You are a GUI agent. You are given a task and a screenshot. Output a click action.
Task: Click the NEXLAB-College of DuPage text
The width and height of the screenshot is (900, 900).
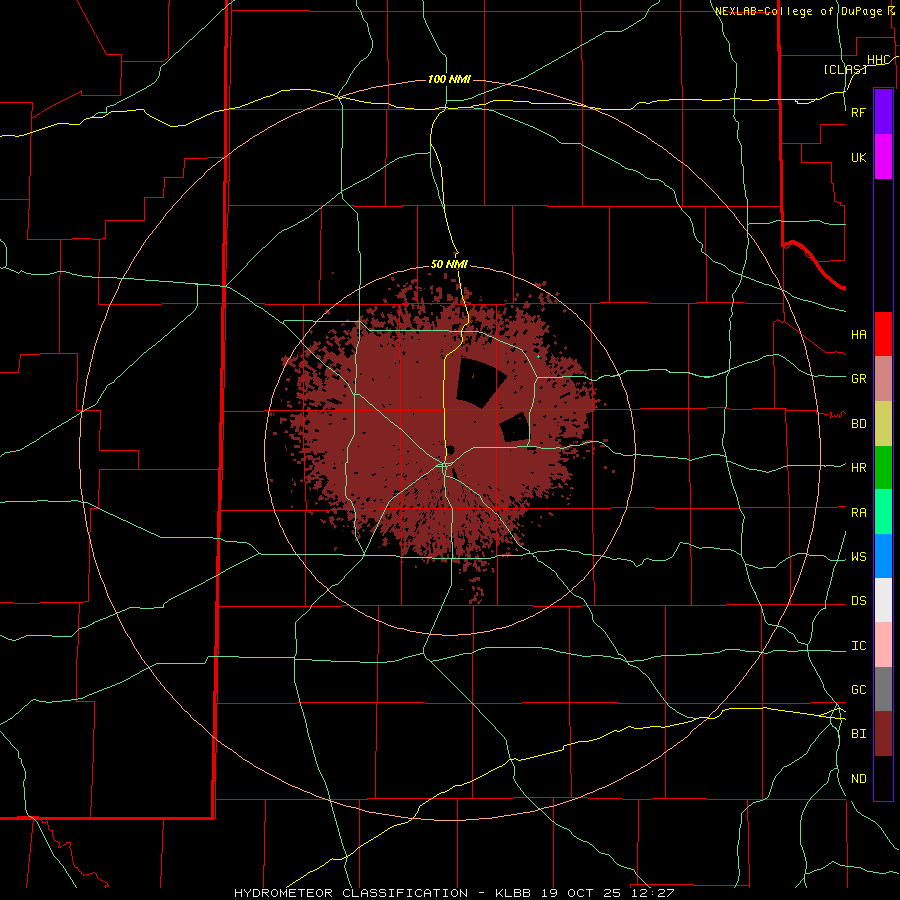click(799, 11)
